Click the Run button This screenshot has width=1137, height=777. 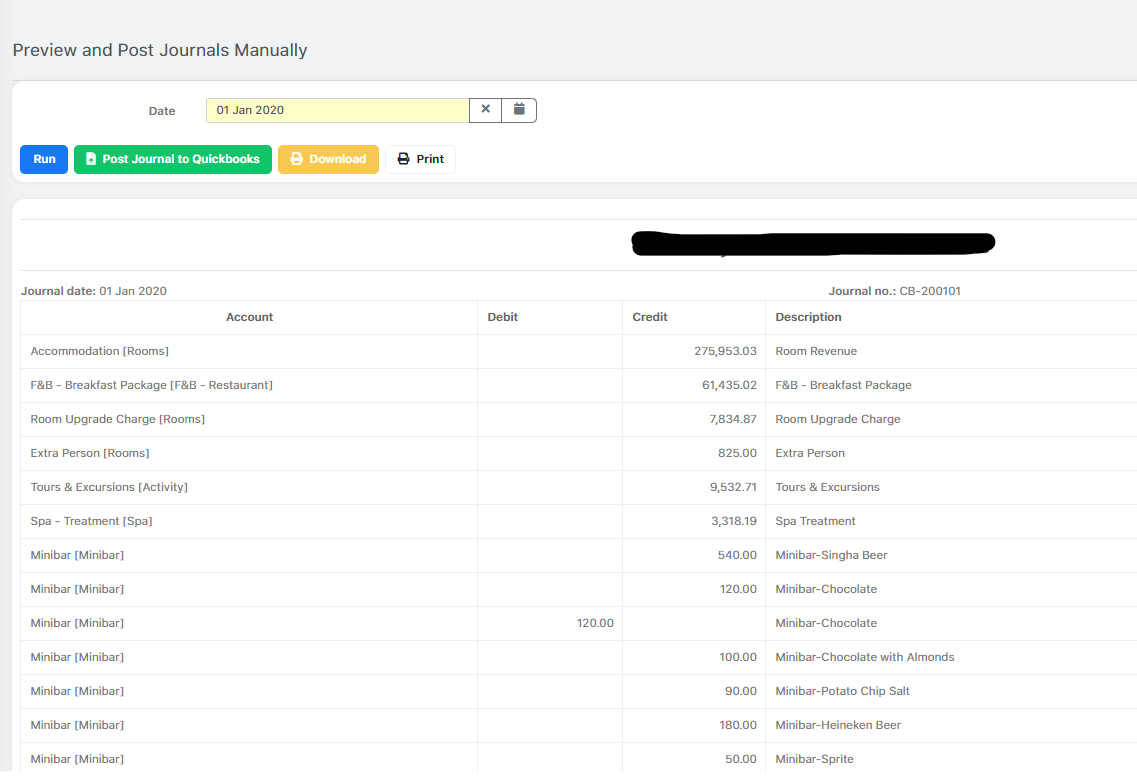tap(44, 159)
